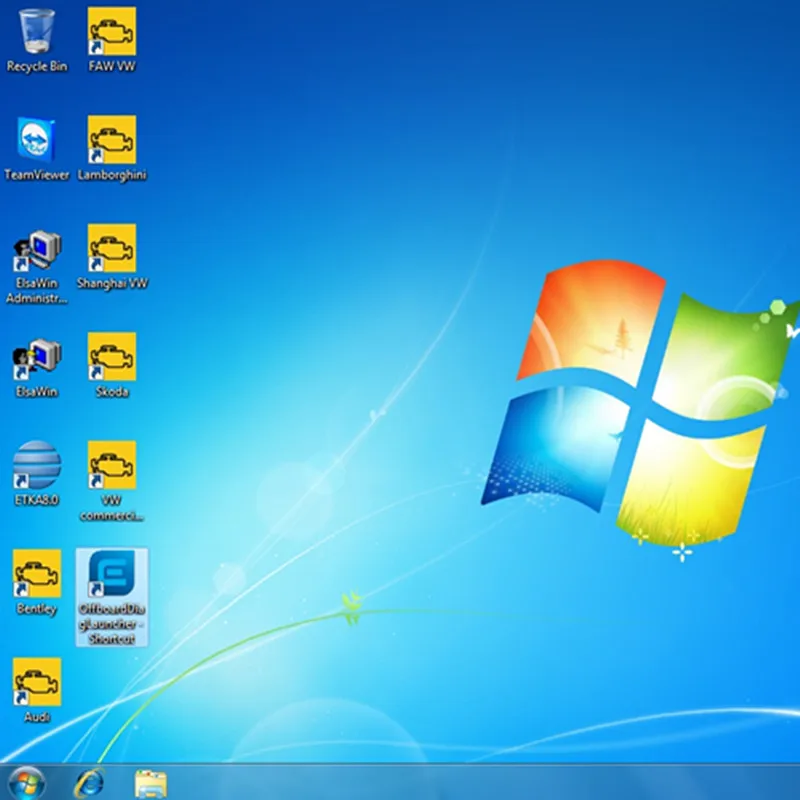Launch Internet Explorer from the taskbar
Image resolution: width=800 pixels, height=800 pixels.
[x=89, y=784]
